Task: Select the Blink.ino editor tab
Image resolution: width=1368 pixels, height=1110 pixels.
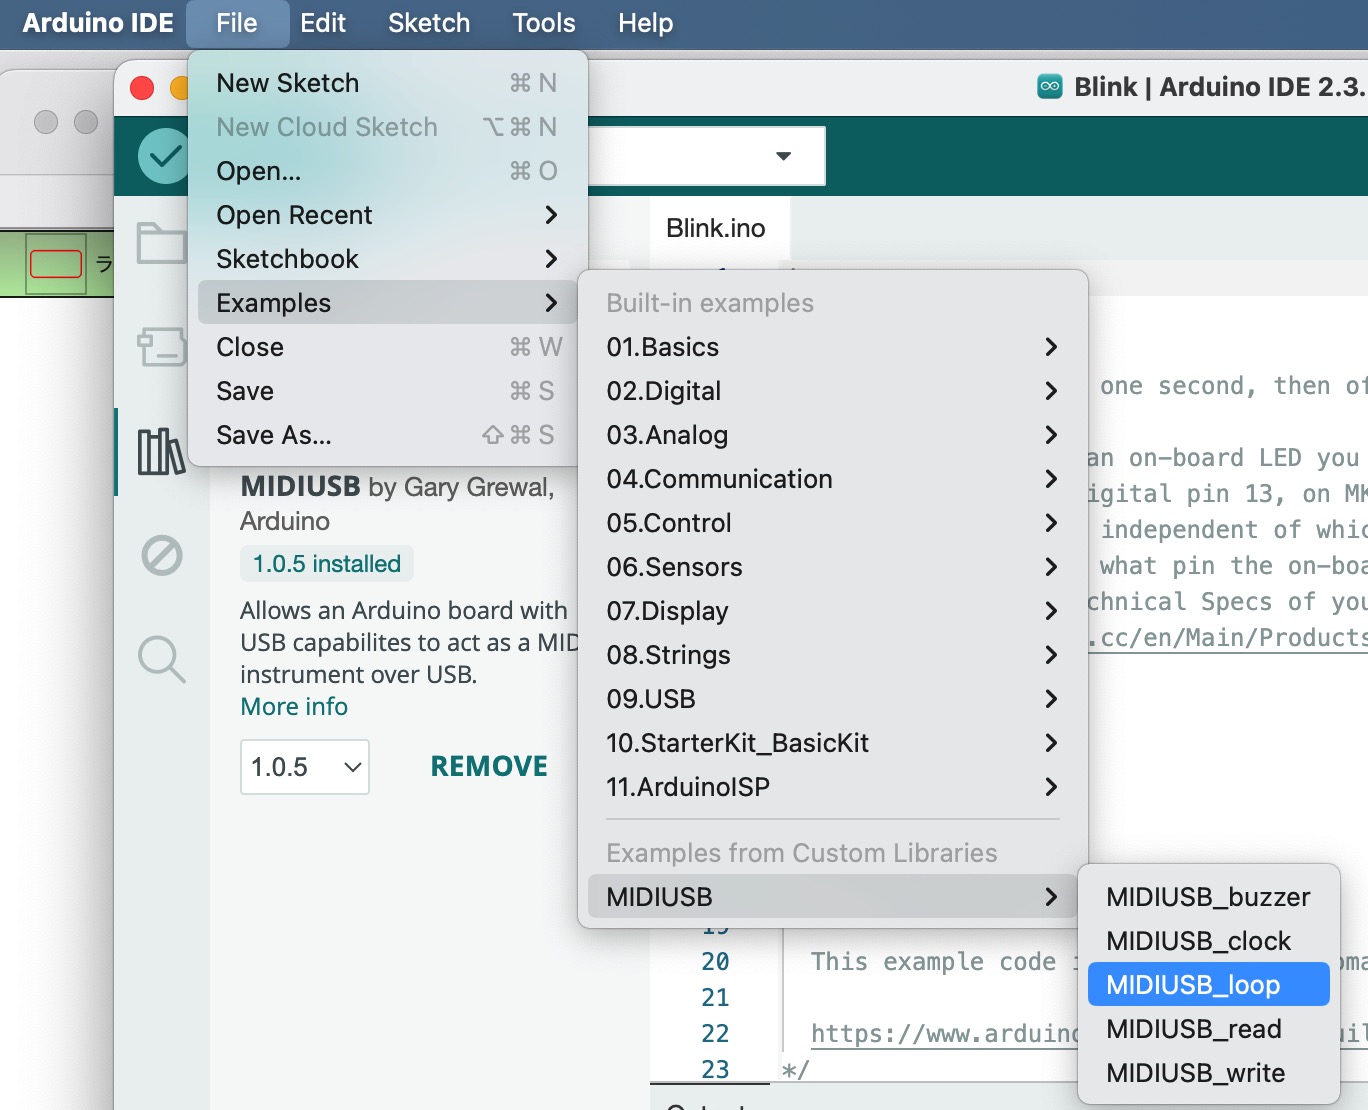Action: tap(716, 228)
